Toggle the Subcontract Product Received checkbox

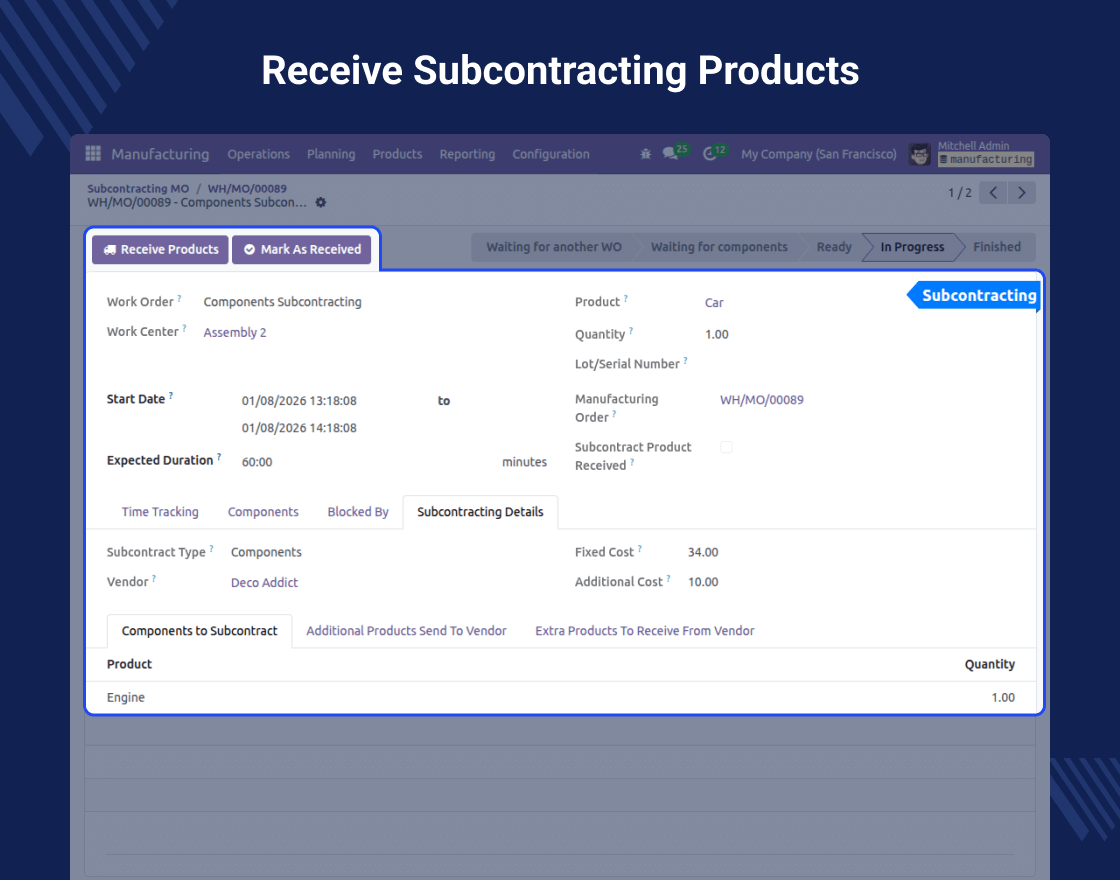726,447
